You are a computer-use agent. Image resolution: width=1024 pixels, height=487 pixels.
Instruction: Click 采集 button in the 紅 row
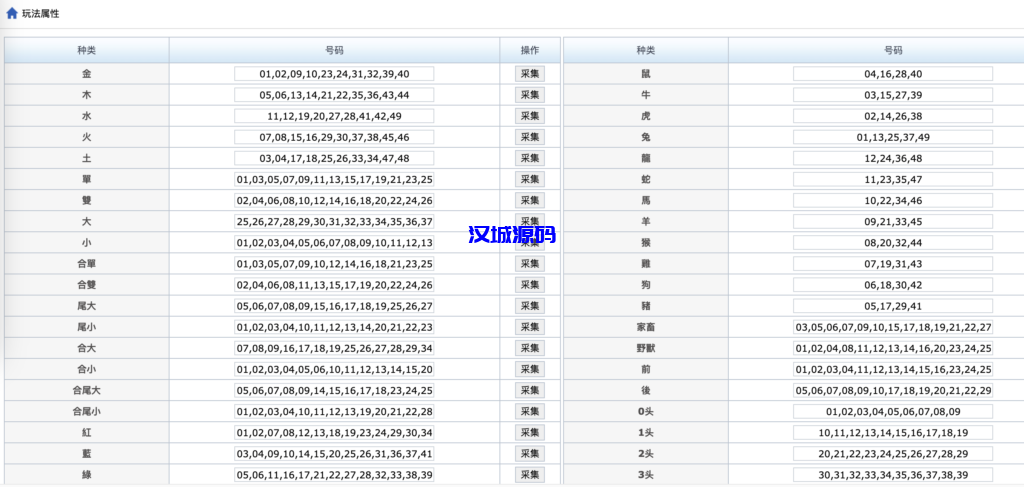(x=529, y=433)
